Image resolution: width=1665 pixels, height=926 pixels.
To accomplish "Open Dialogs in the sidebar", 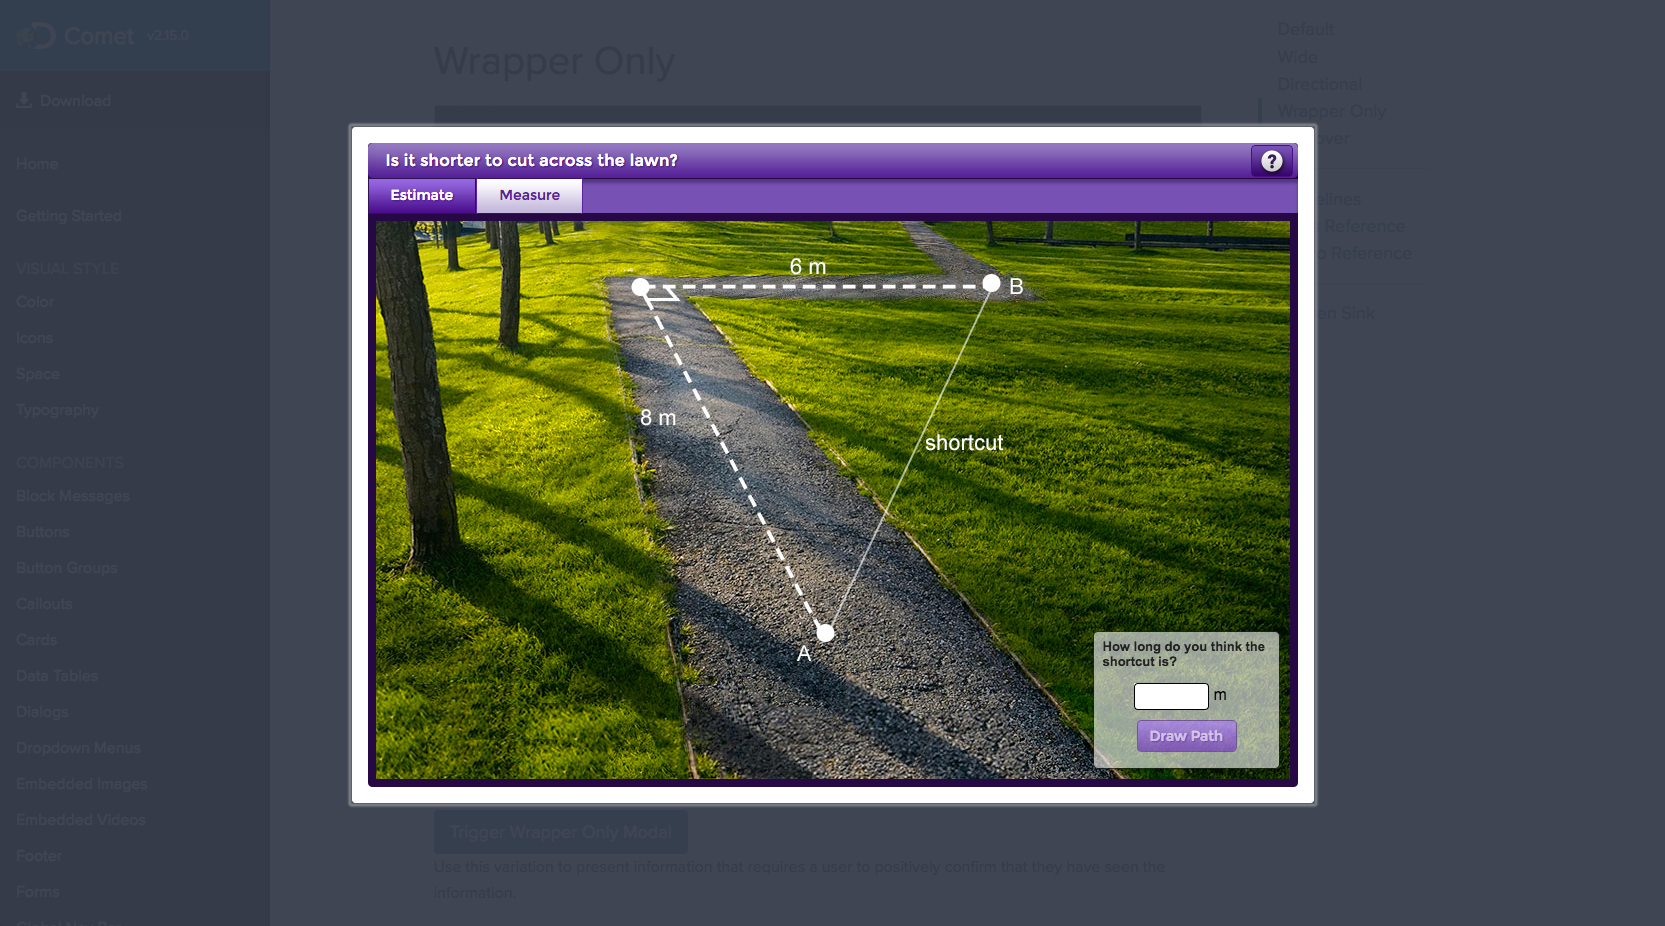I will (42, 712).
